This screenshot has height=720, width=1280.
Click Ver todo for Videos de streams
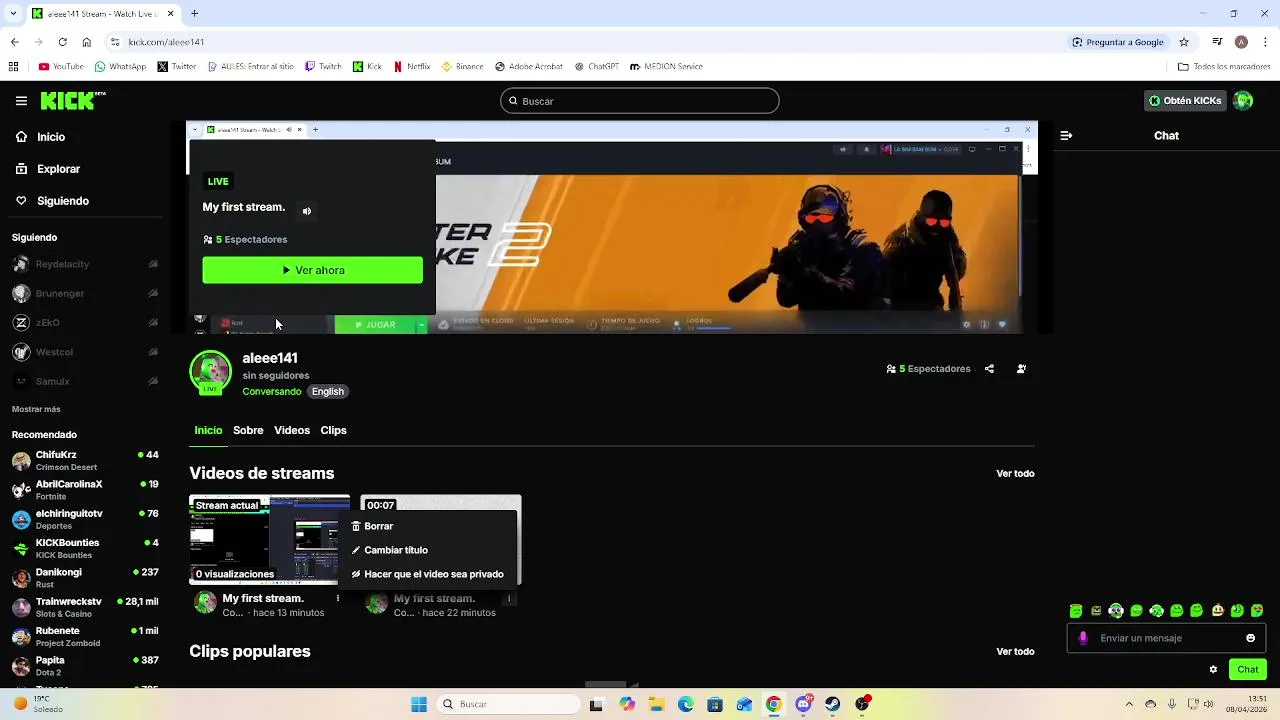click(1015, 474)
